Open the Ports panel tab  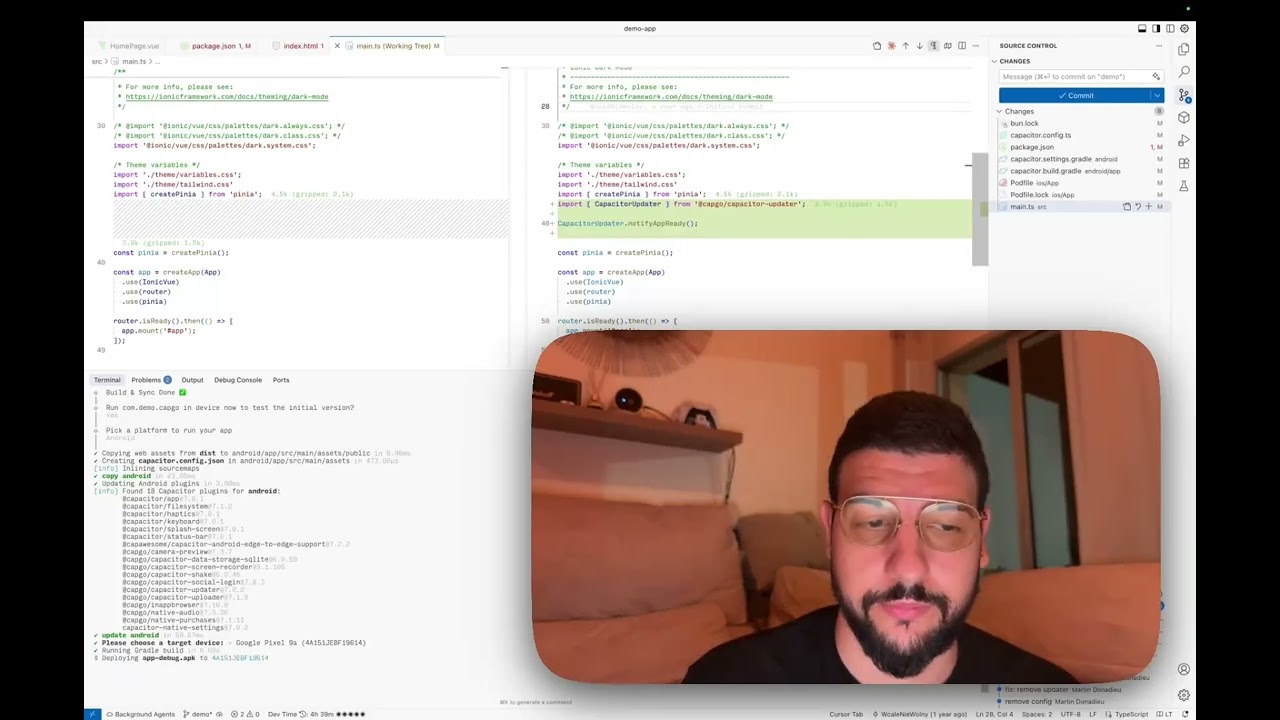click(281, 380)
